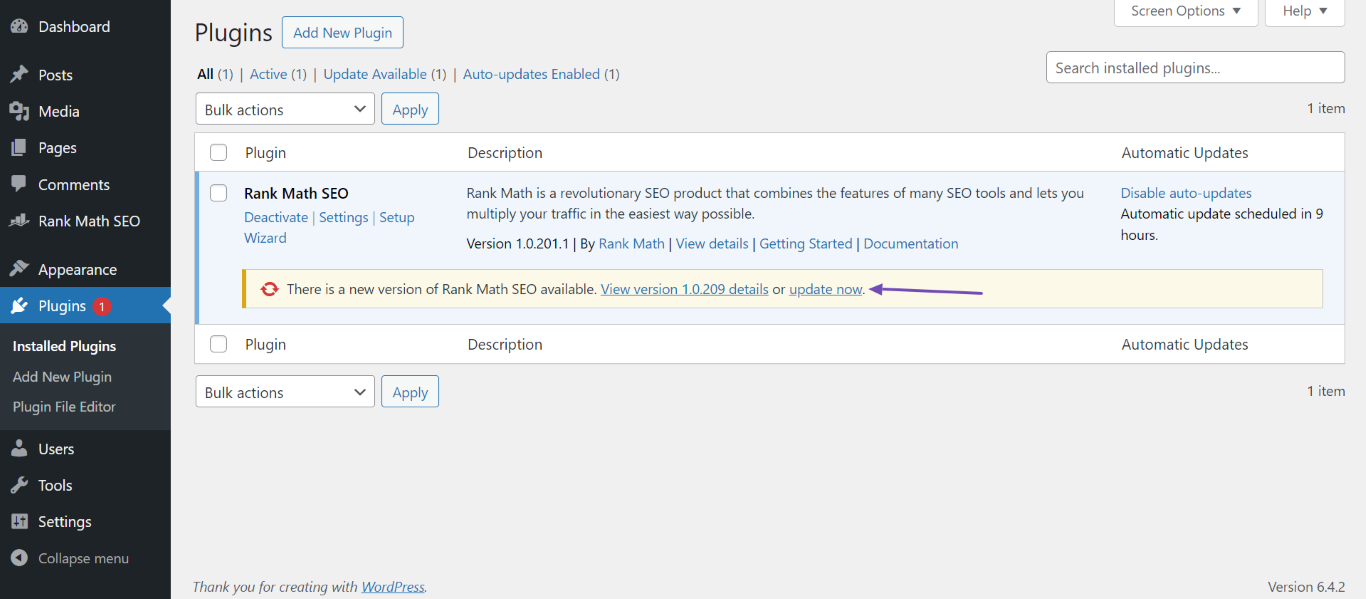Open Users in the admin menu
The height and width of the screenshot is (599, 1366).
point(56,449)
